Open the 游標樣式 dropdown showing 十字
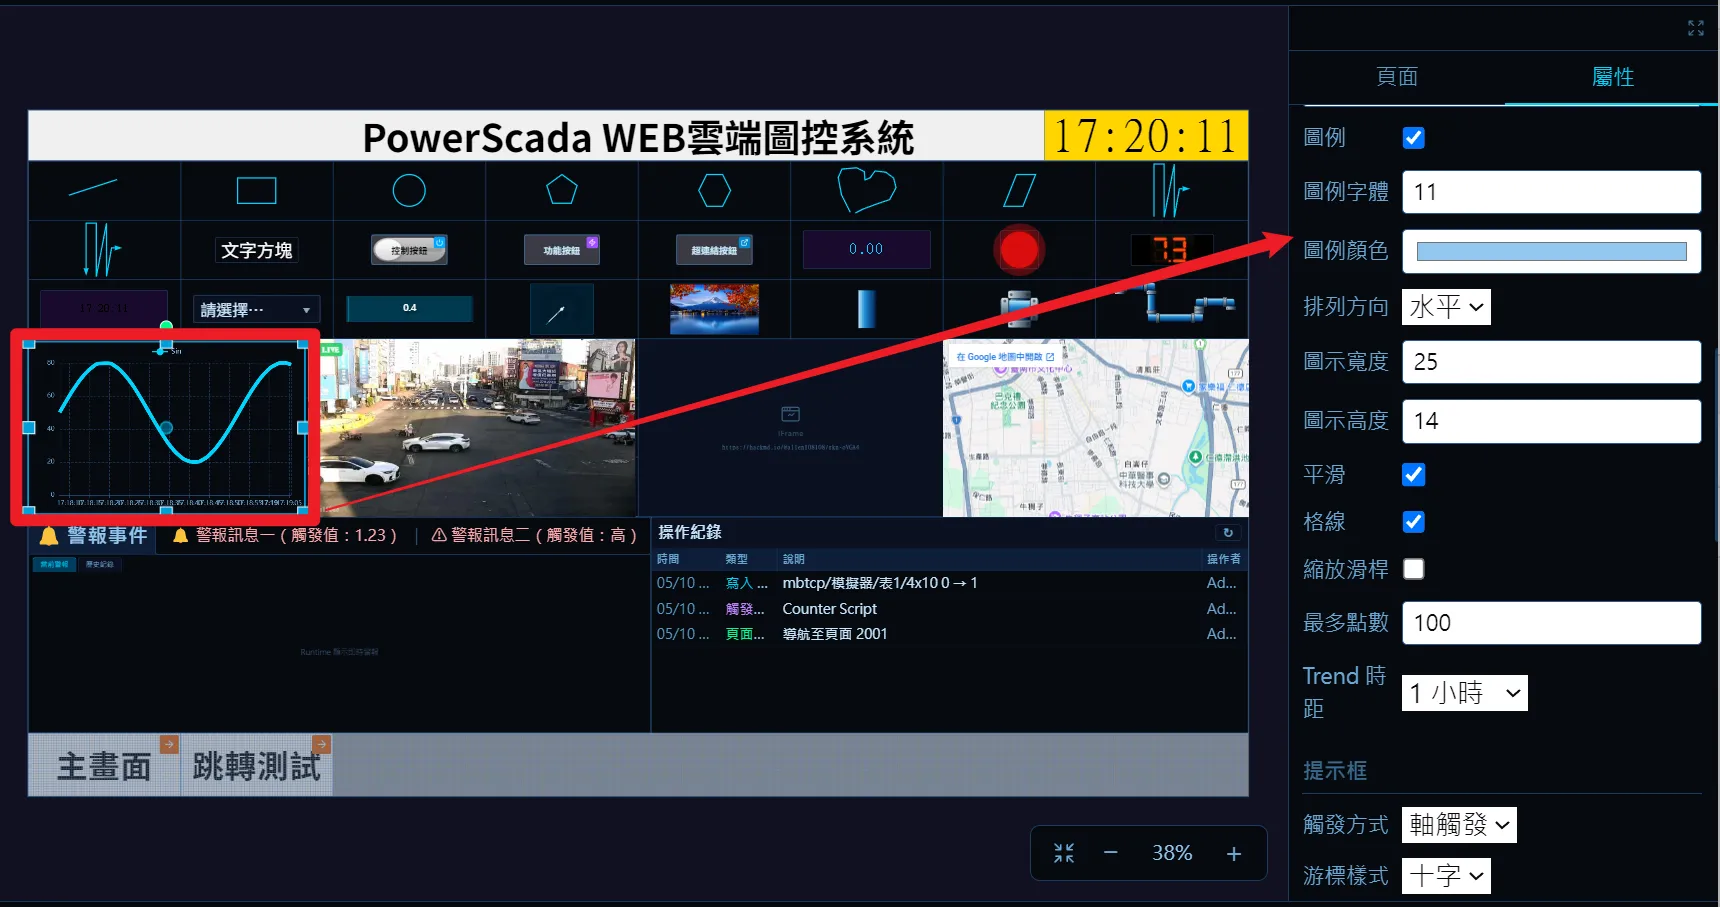Screen dimensions: 1720x907 pos(1446,876)
